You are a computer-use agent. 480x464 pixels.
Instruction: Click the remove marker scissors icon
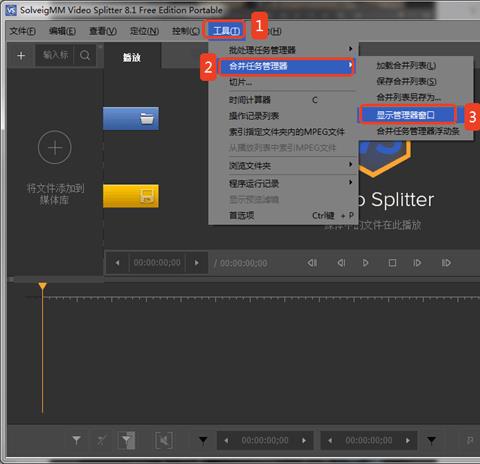tap(101, 440)
